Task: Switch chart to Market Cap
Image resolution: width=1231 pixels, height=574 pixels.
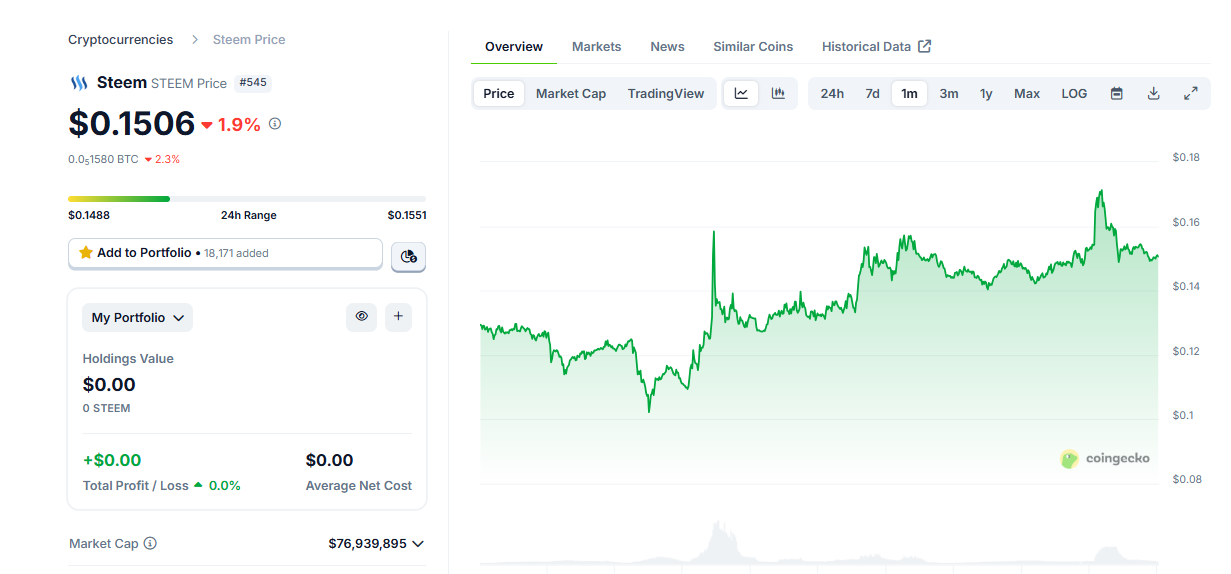Action: pos(571,93)
